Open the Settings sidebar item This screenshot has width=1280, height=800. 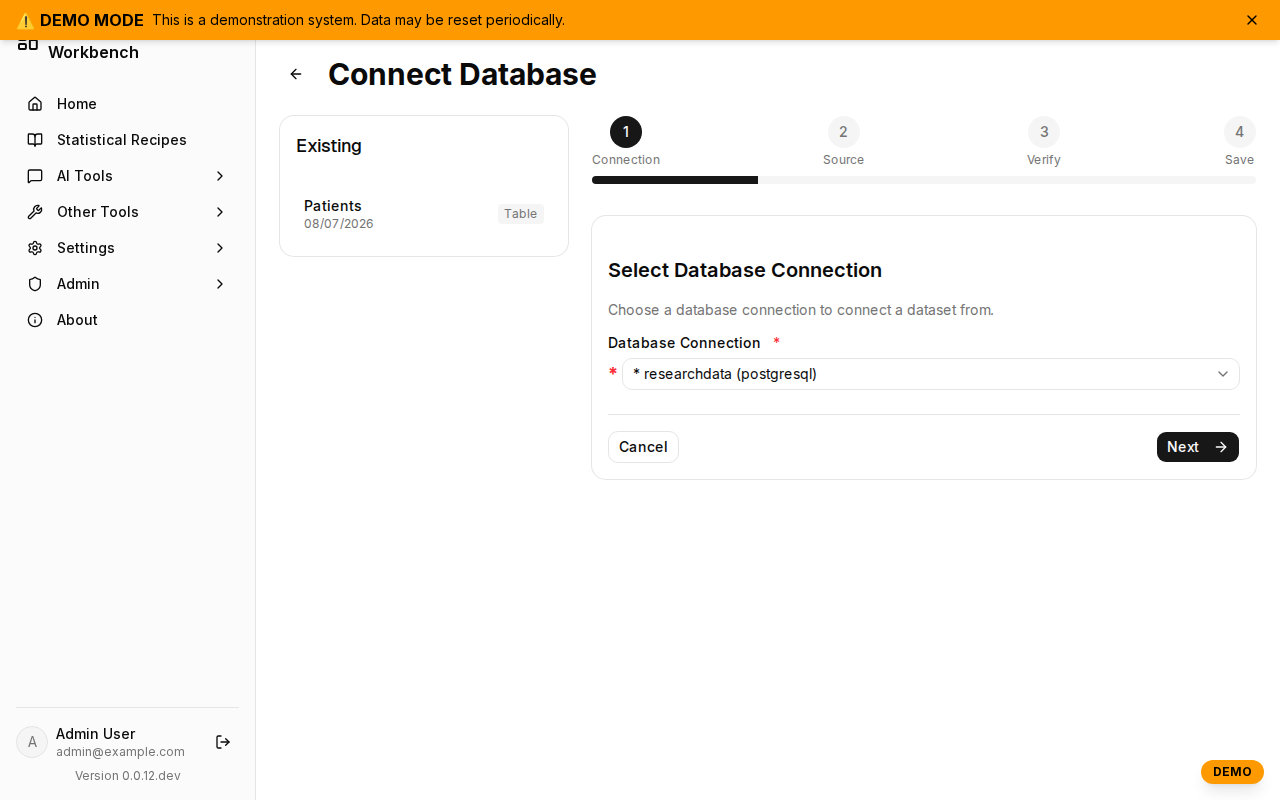(x=127, y=248)
